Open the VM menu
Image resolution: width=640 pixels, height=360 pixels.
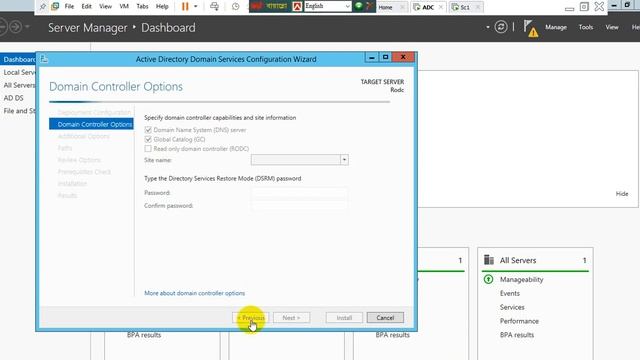click(x=124, y=7)
